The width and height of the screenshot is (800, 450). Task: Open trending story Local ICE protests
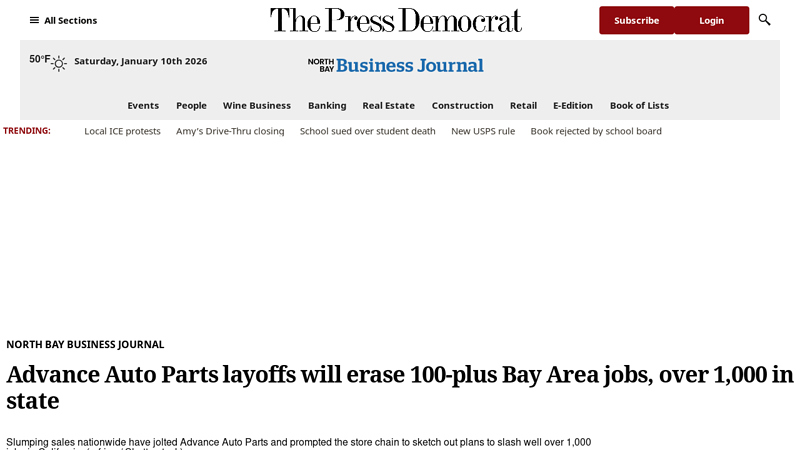tap(122, 131)
